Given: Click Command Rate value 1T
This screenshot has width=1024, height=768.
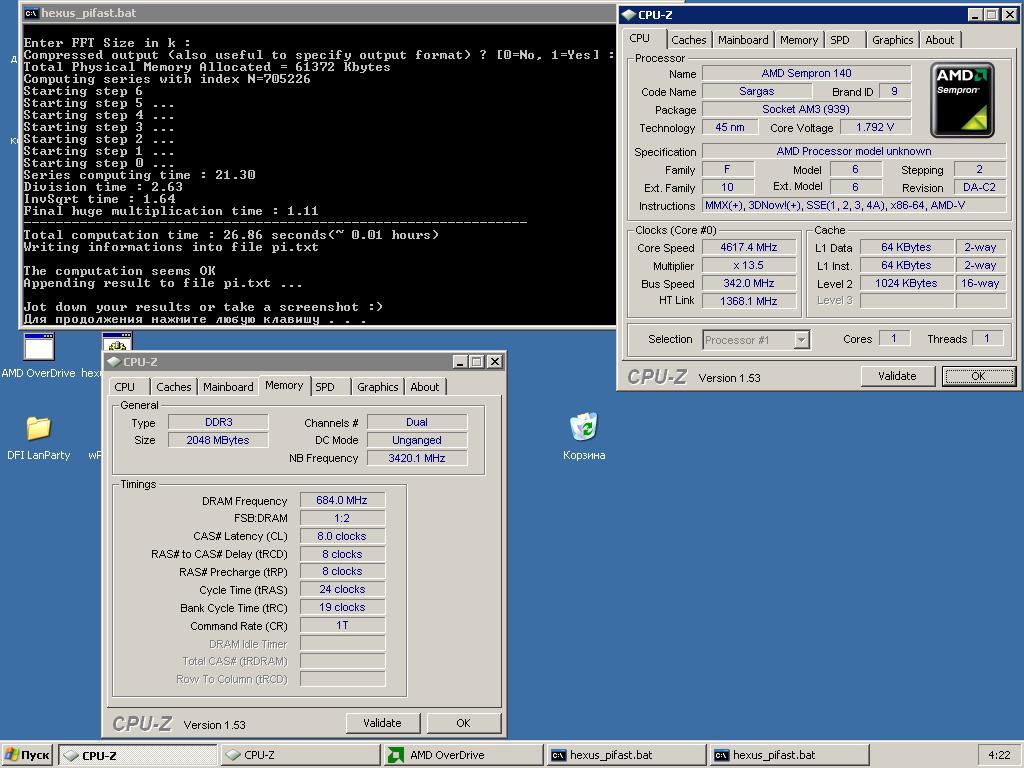Looking at the screenshot, I should [342, 626].
